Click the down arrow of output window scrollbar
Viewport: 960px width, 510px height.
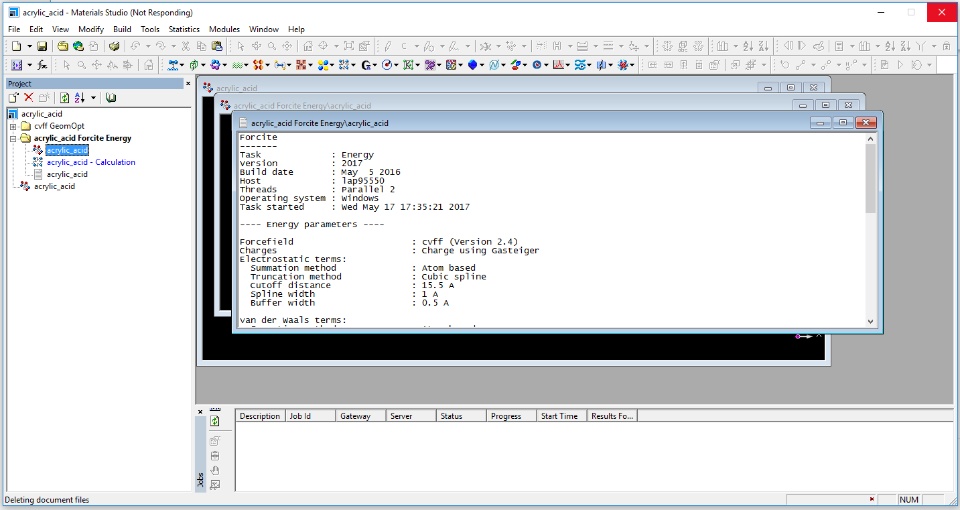pos(870,321)
